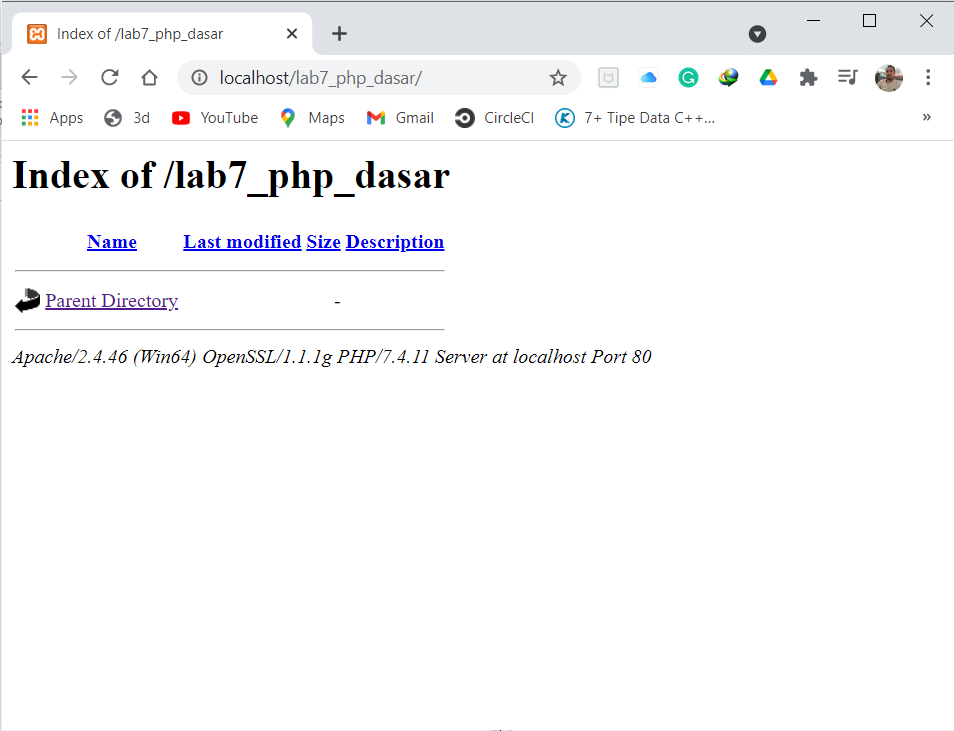This screenshot has height=731, width=954.
Task: Open the Gmail bookmark
Action: point(399,117)
